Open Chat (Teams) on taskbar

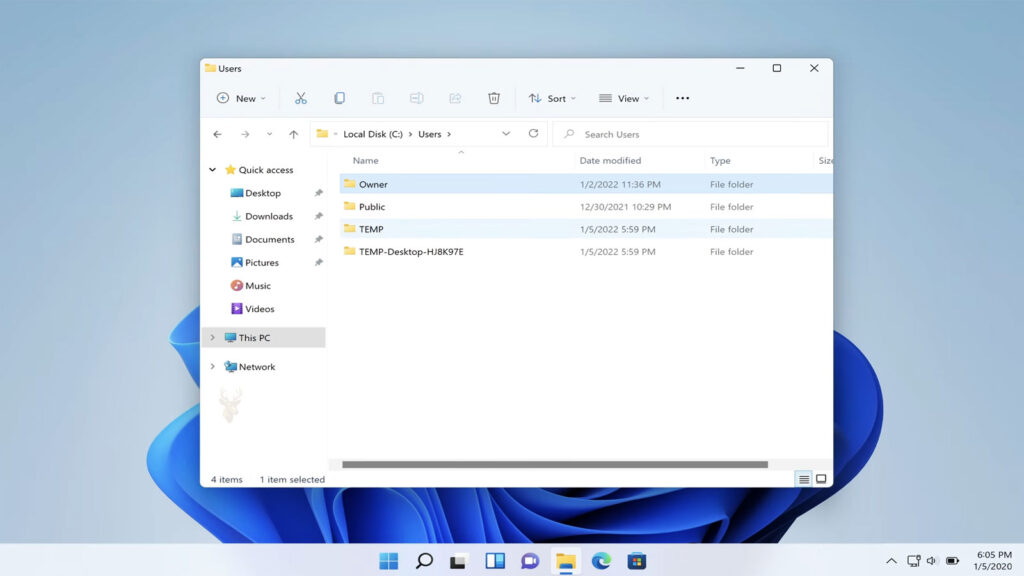530,561
